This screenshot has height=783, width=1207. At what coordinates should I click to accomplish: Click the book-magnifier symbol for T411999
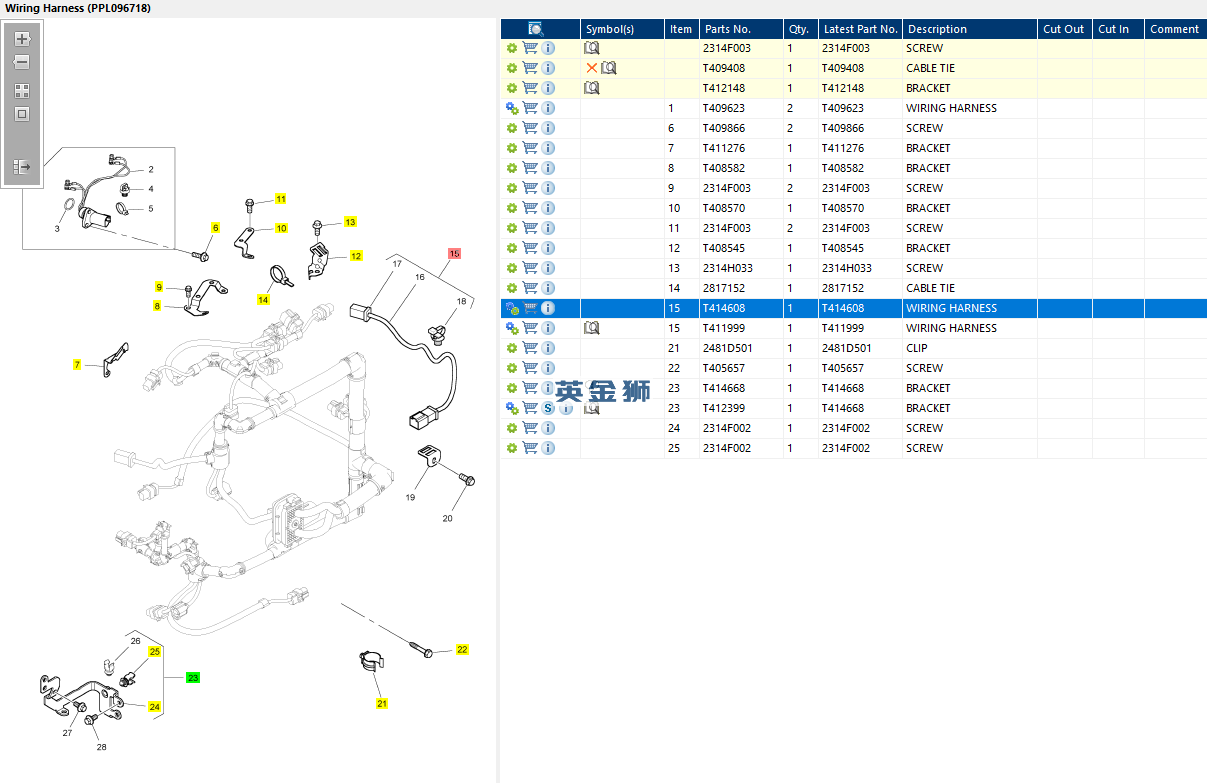coord(592,328)
